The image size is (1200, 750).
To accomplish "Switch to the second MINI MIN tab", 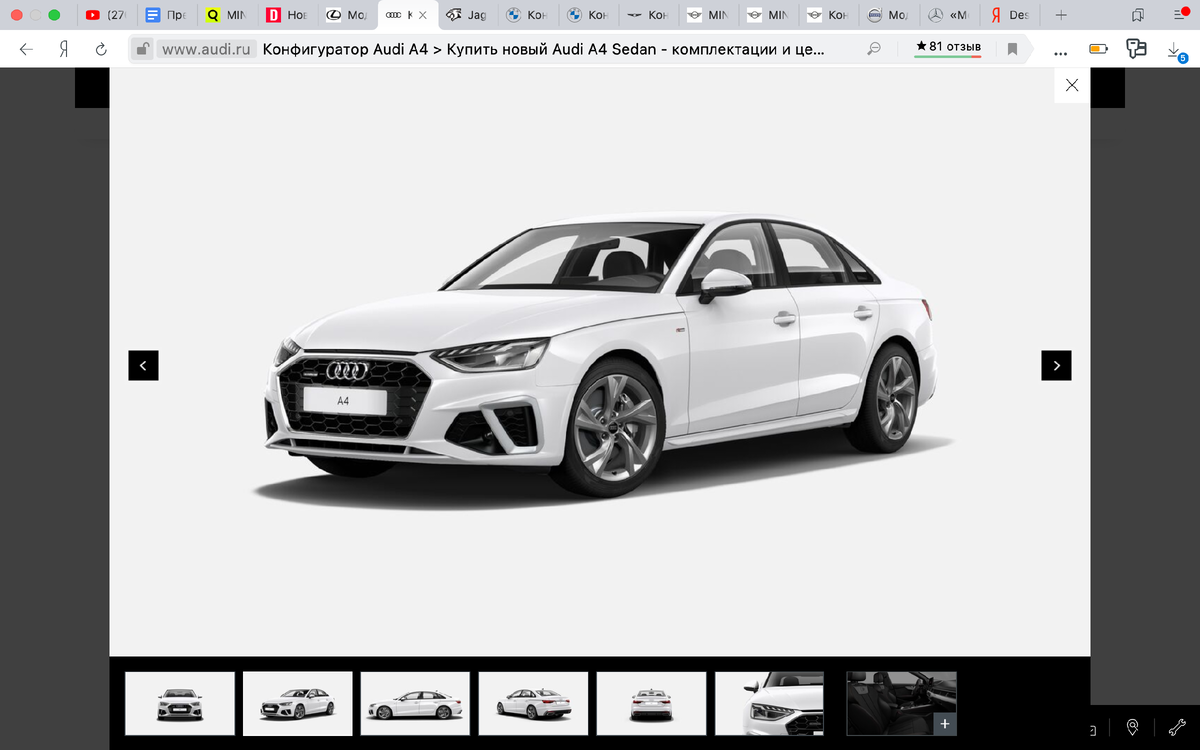I will [767, 15].
